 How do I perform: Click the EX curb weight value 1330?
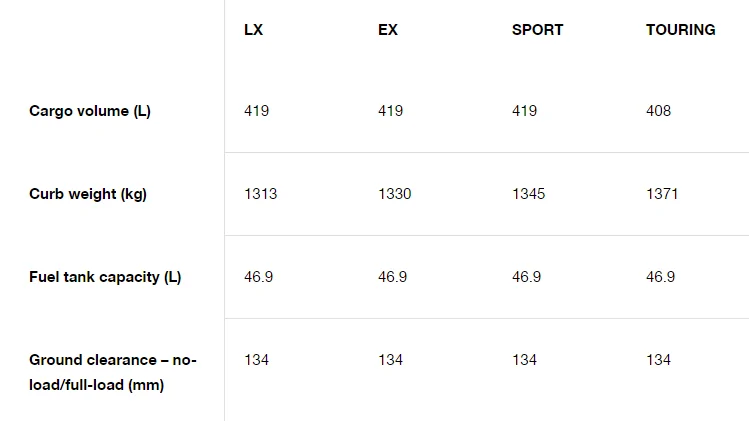pos(395,194)
